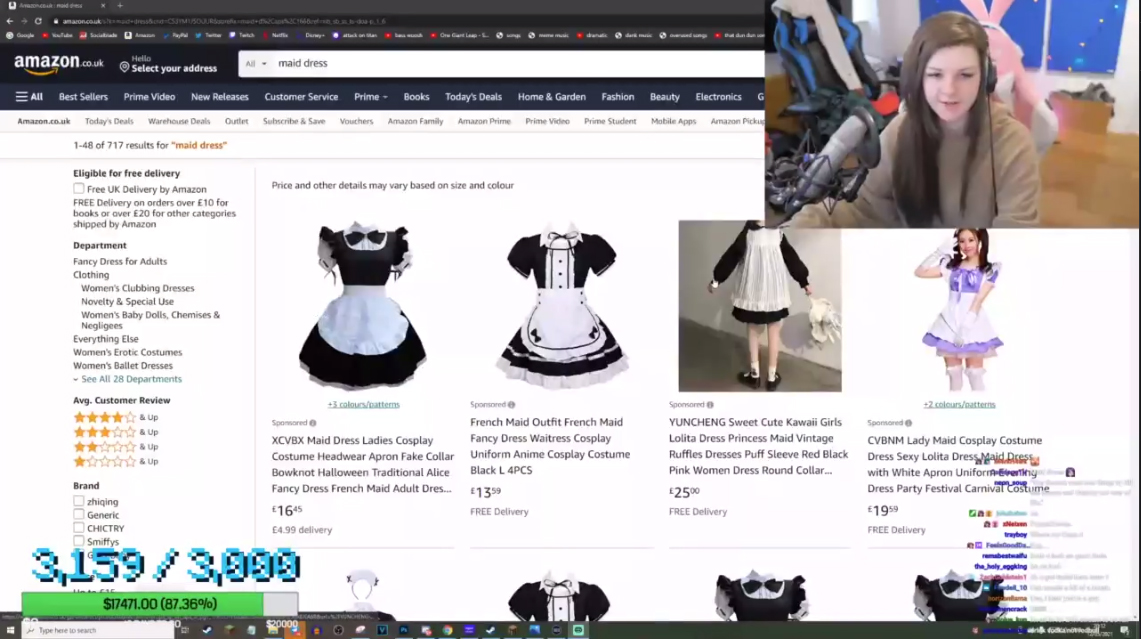Open the Socialblade bookmark
The width and height of the screenshot is (1141, 639).
98,35
